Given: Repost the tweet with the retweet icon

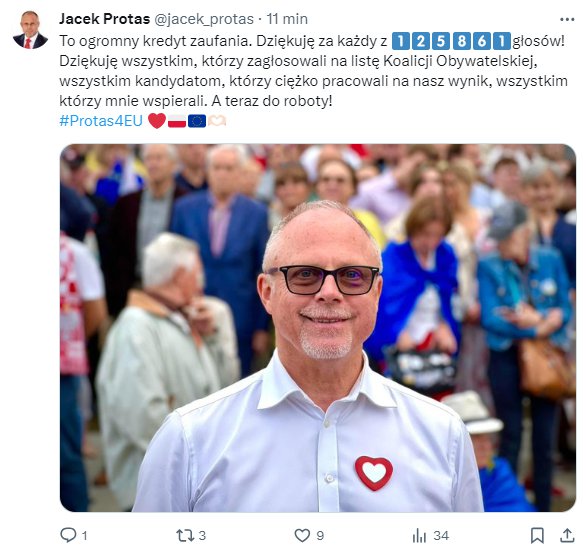Looking at the screenshot, I should coord(184,535).
